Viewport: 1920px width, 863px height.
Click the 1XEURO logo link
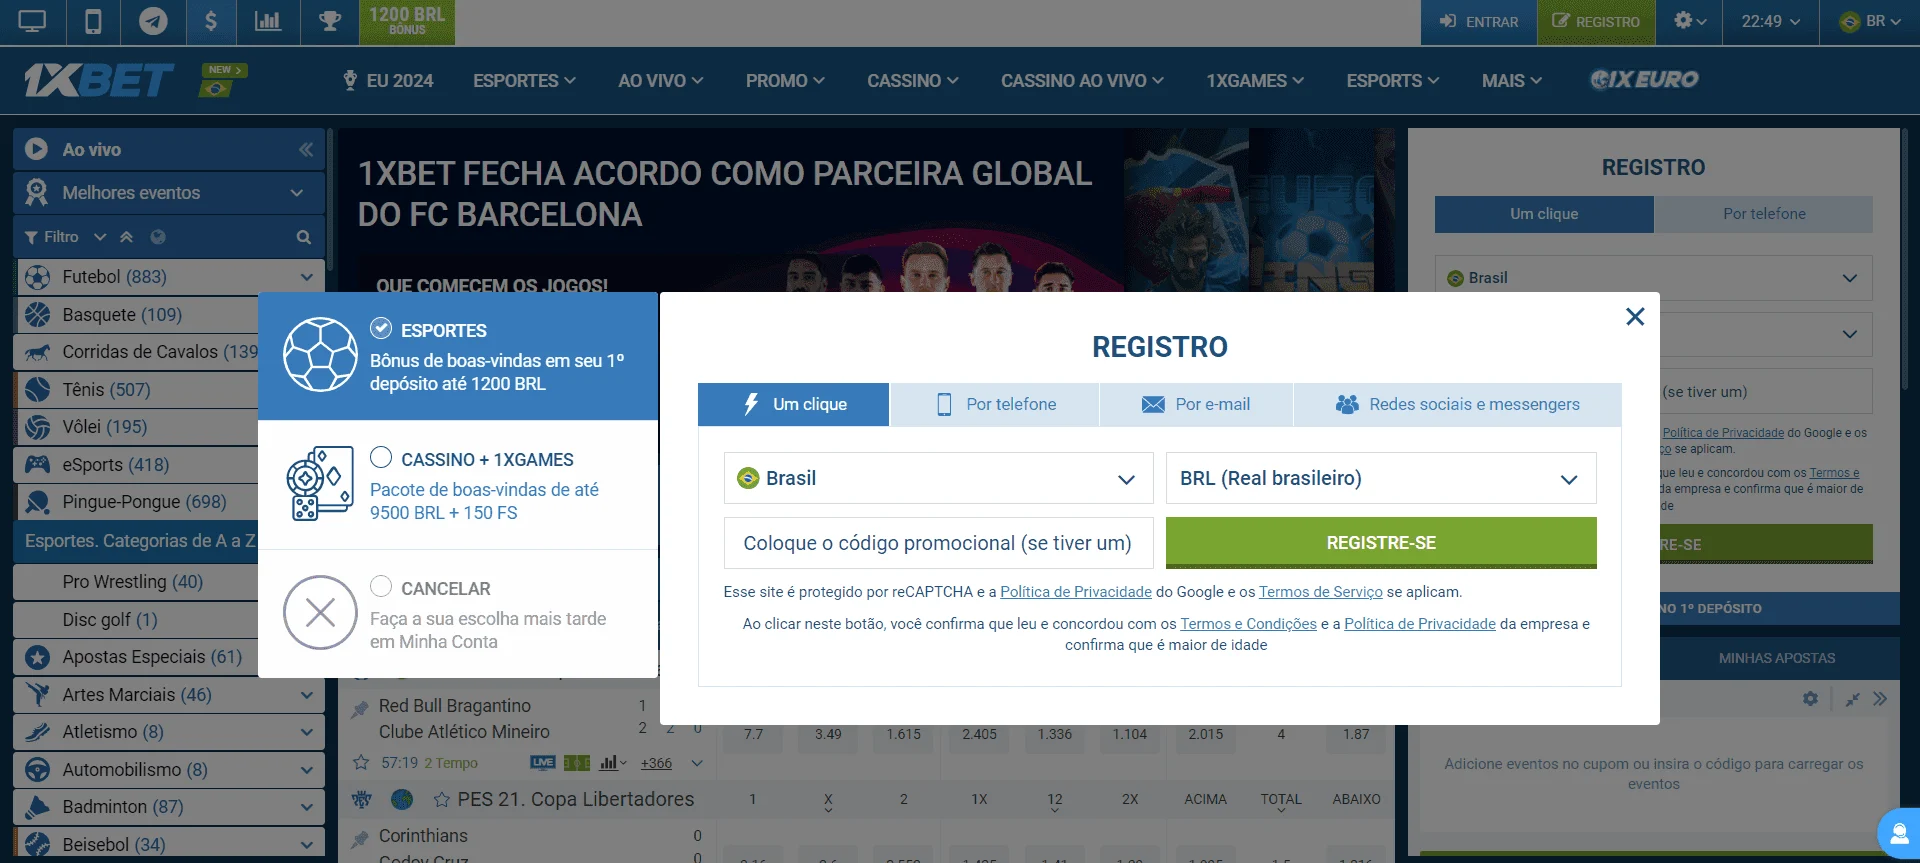[x=1644, y=79]
